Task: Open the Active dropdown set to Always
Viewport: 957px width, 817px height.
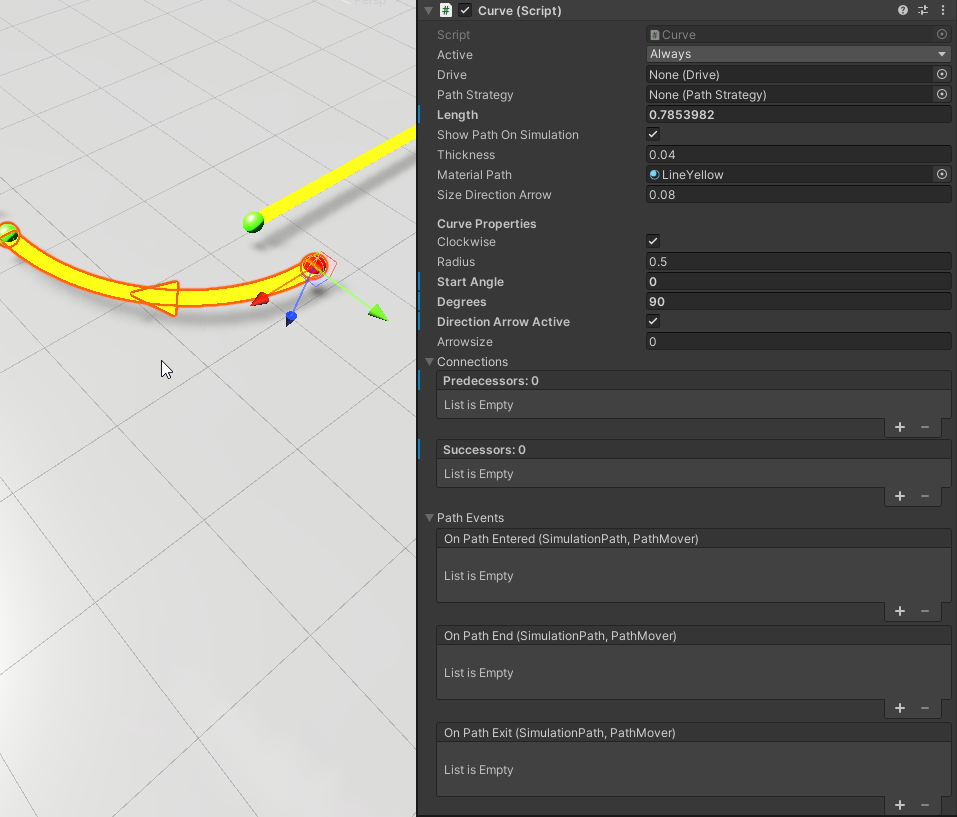Action: (798, 54)
